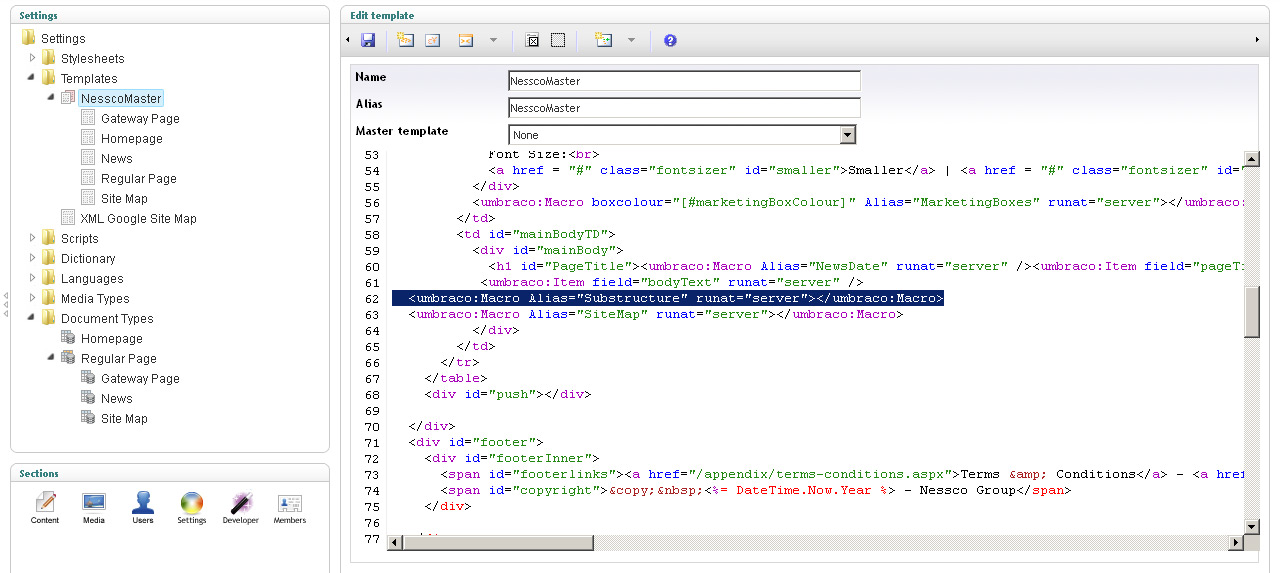Click the dashed rectangle toolbar icon
This screenshot has width=1280, height=573.
(x=558, y=40)
